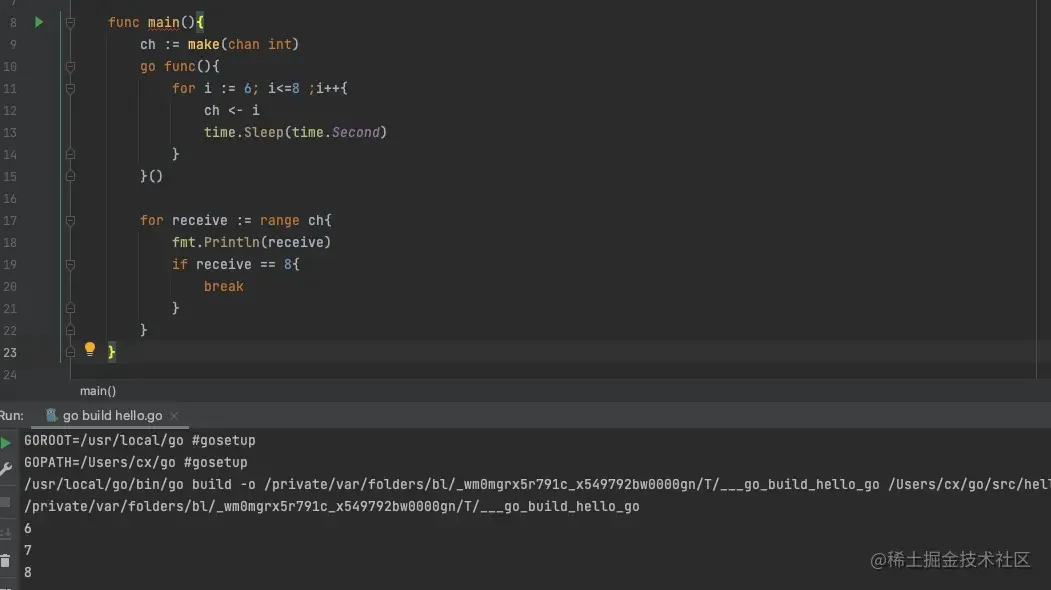Place cursor on the break statement
The image size is (1051, 590).
[x=224, y=286]
